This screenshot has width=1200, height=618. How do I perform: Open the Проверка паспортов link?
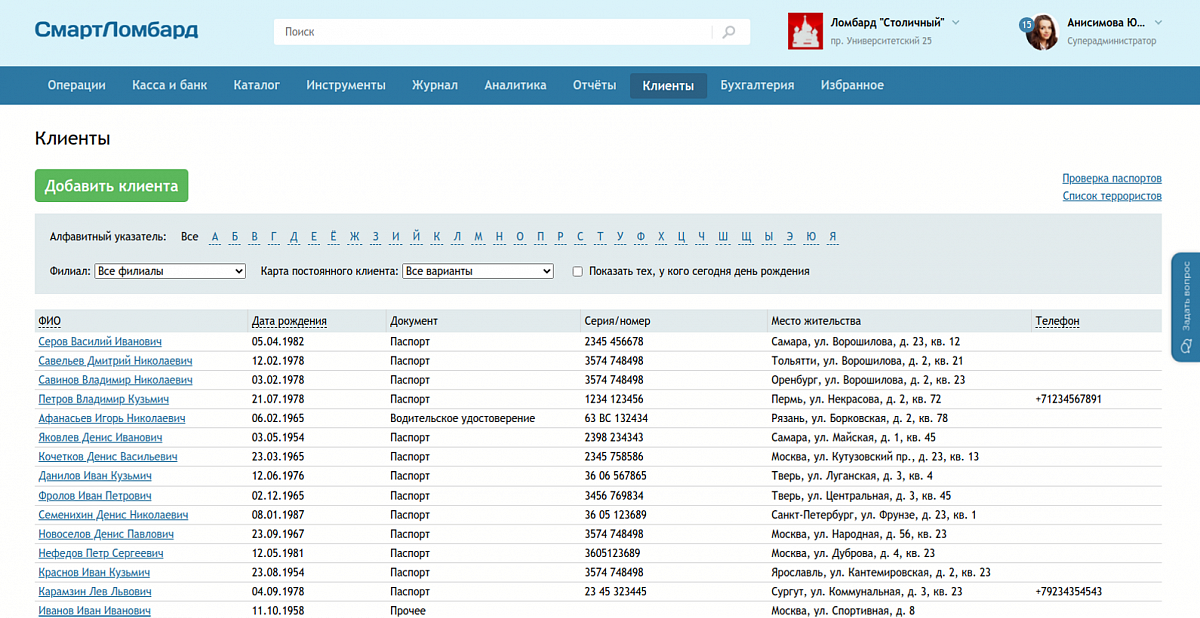click(1111, 178)
